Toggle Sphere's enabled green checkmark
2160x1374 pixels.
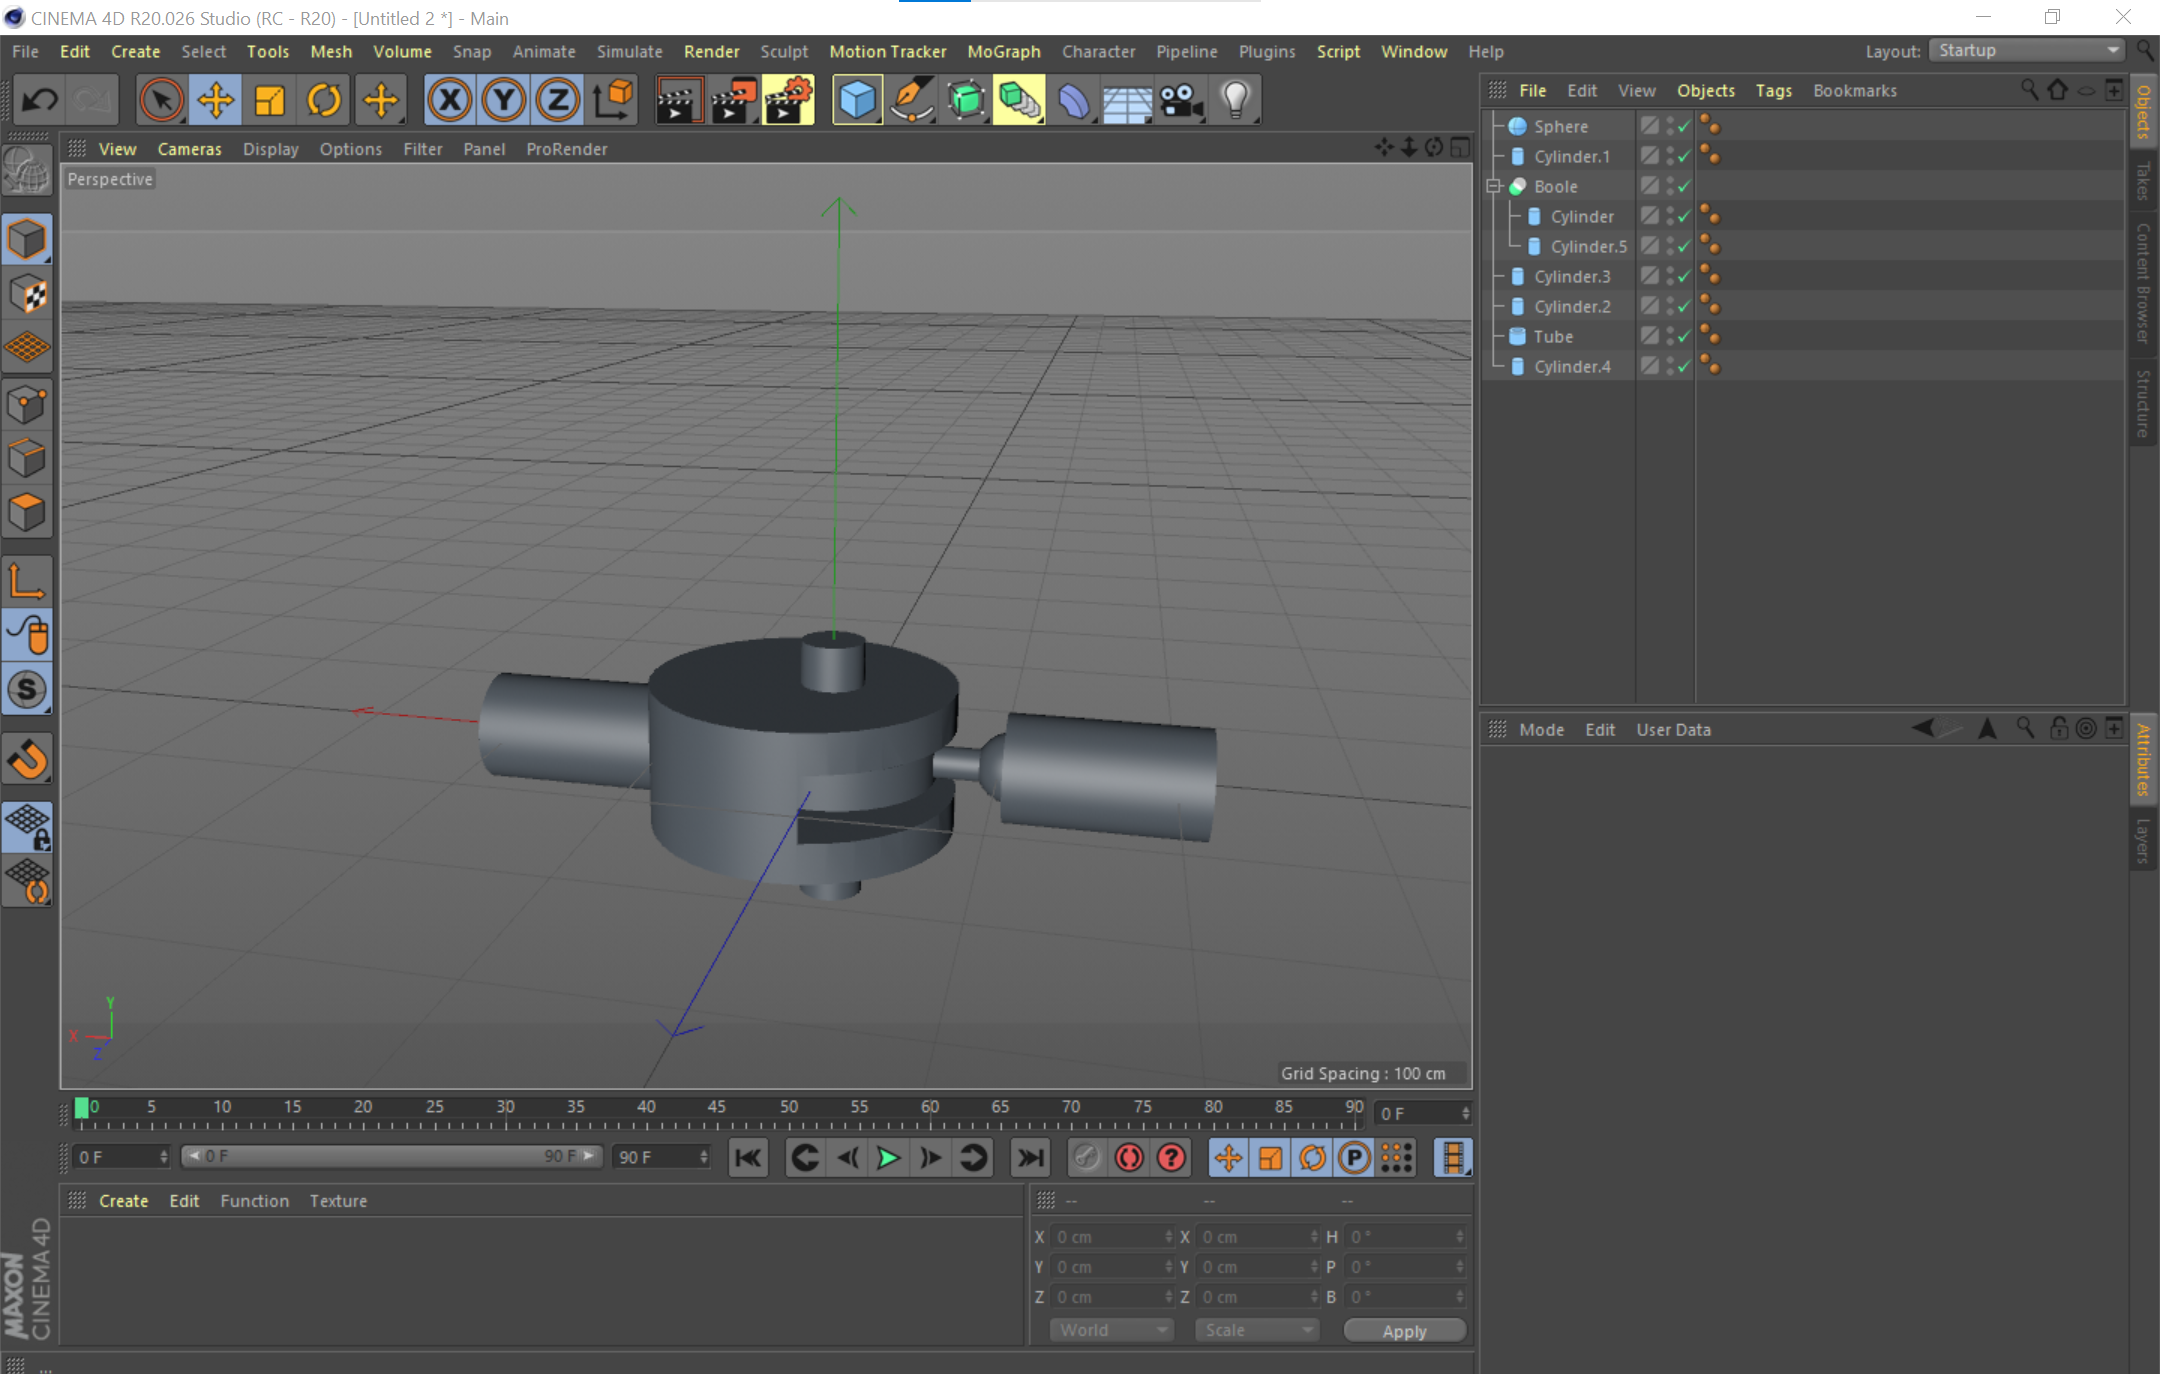(1684, 127)
